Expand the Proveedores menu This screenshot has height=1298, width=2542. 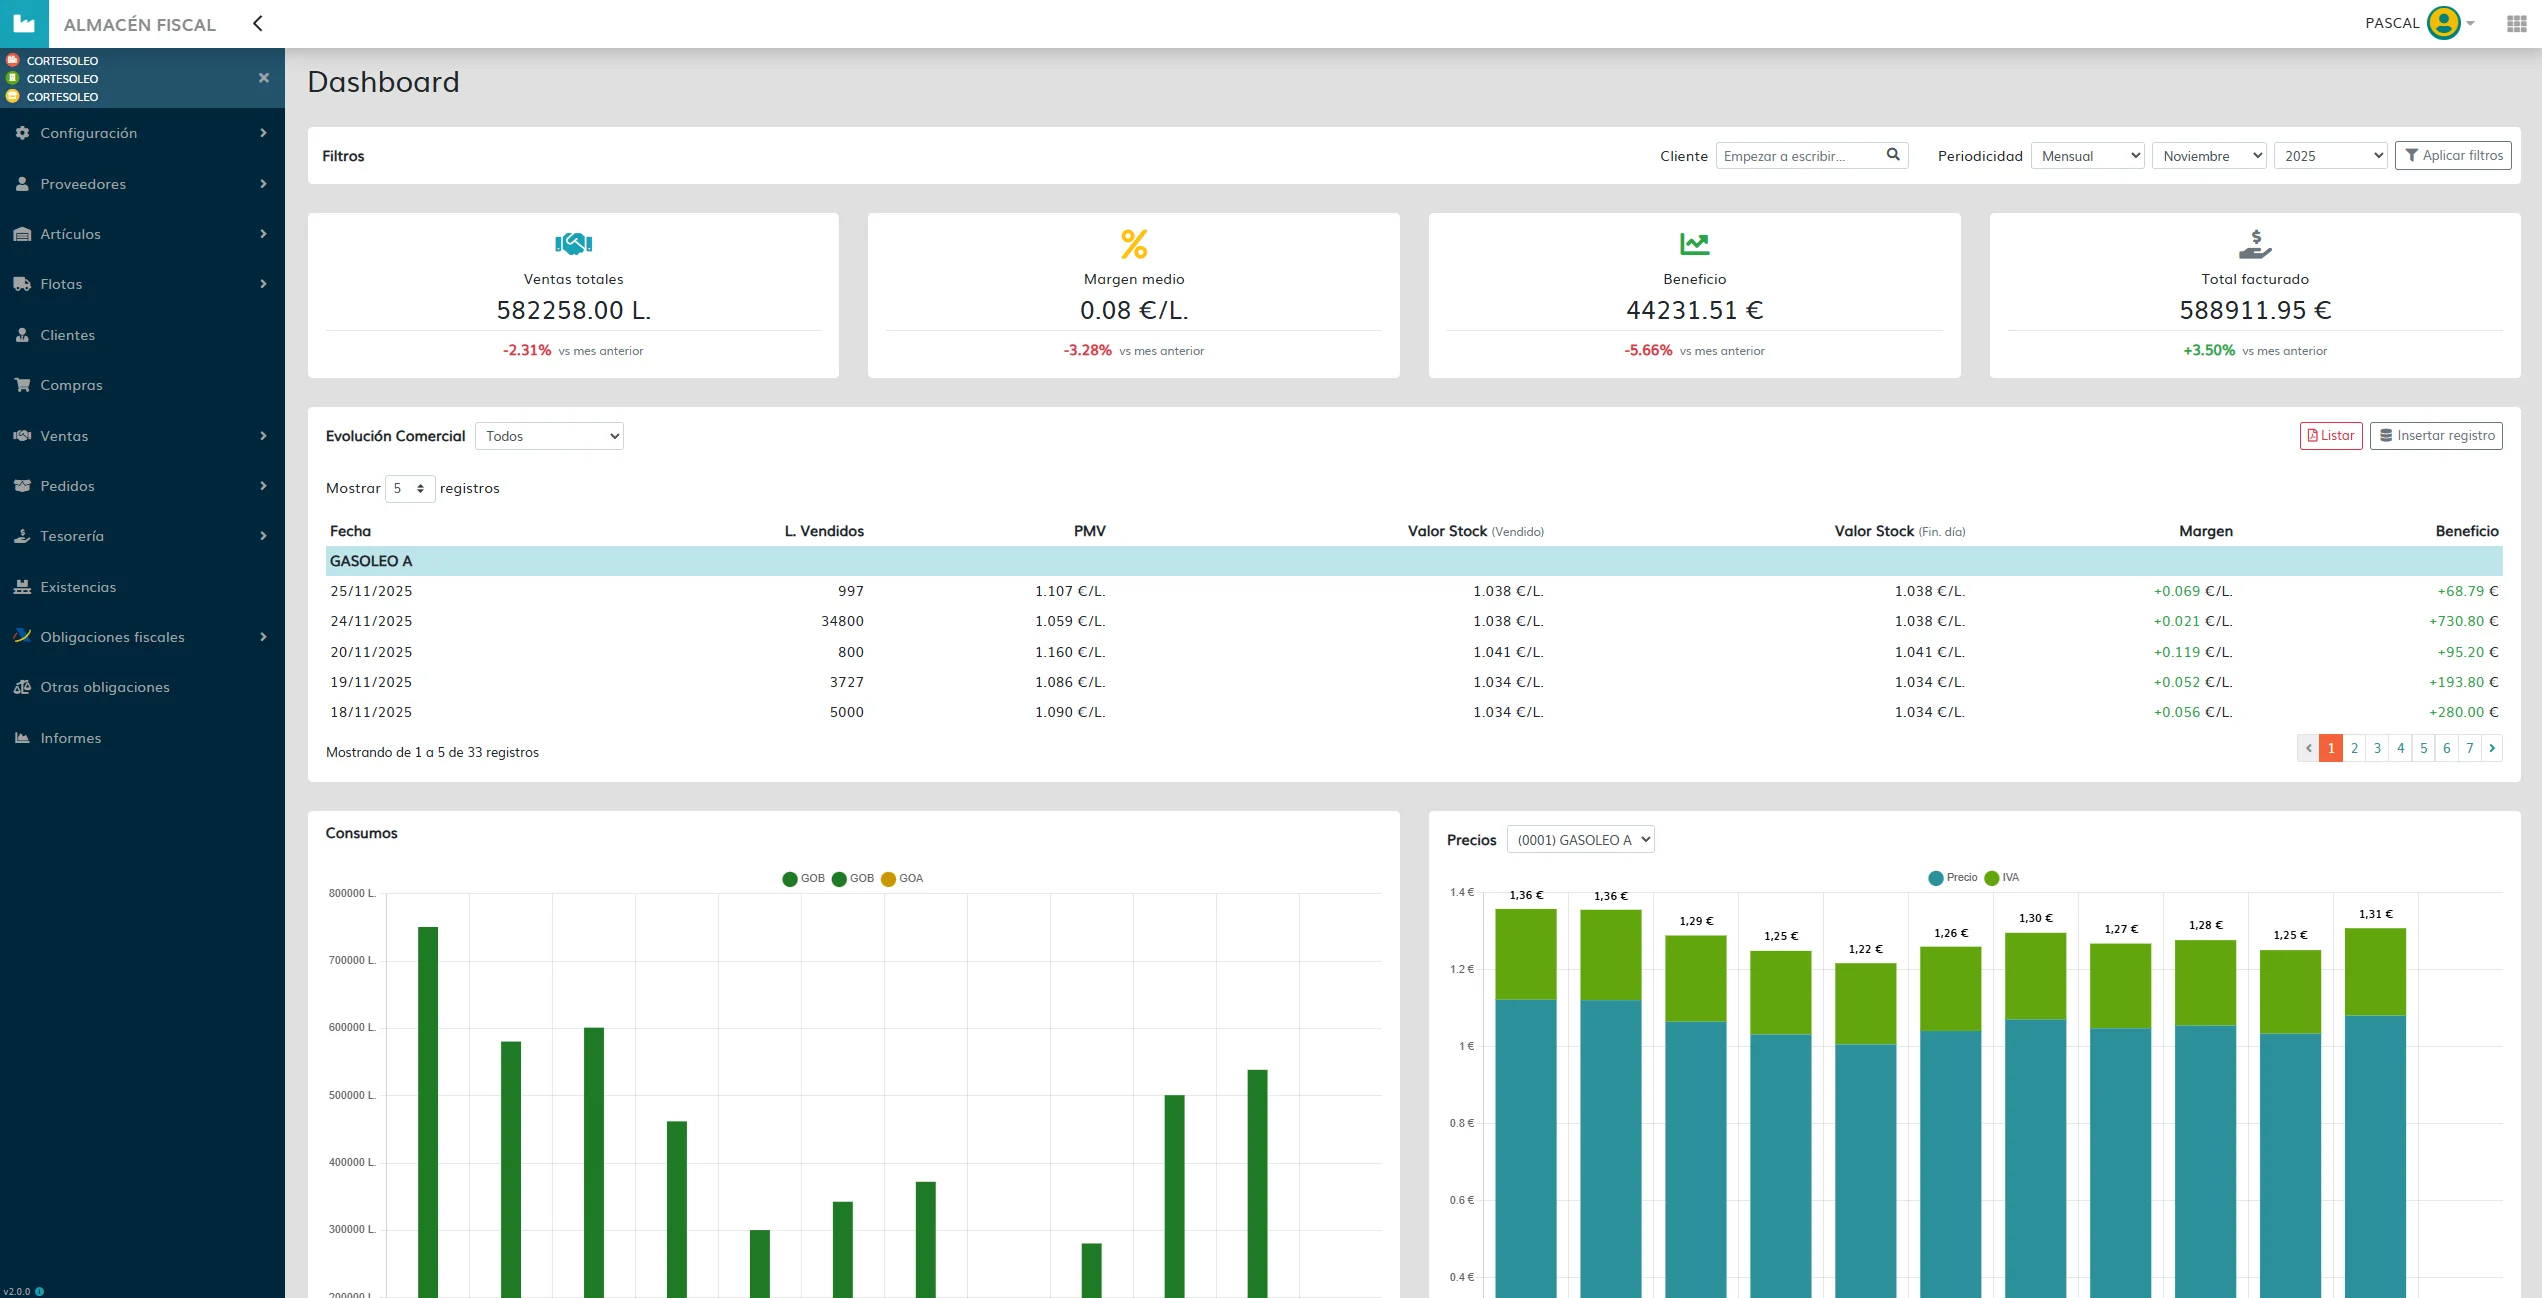pos(142,184)
